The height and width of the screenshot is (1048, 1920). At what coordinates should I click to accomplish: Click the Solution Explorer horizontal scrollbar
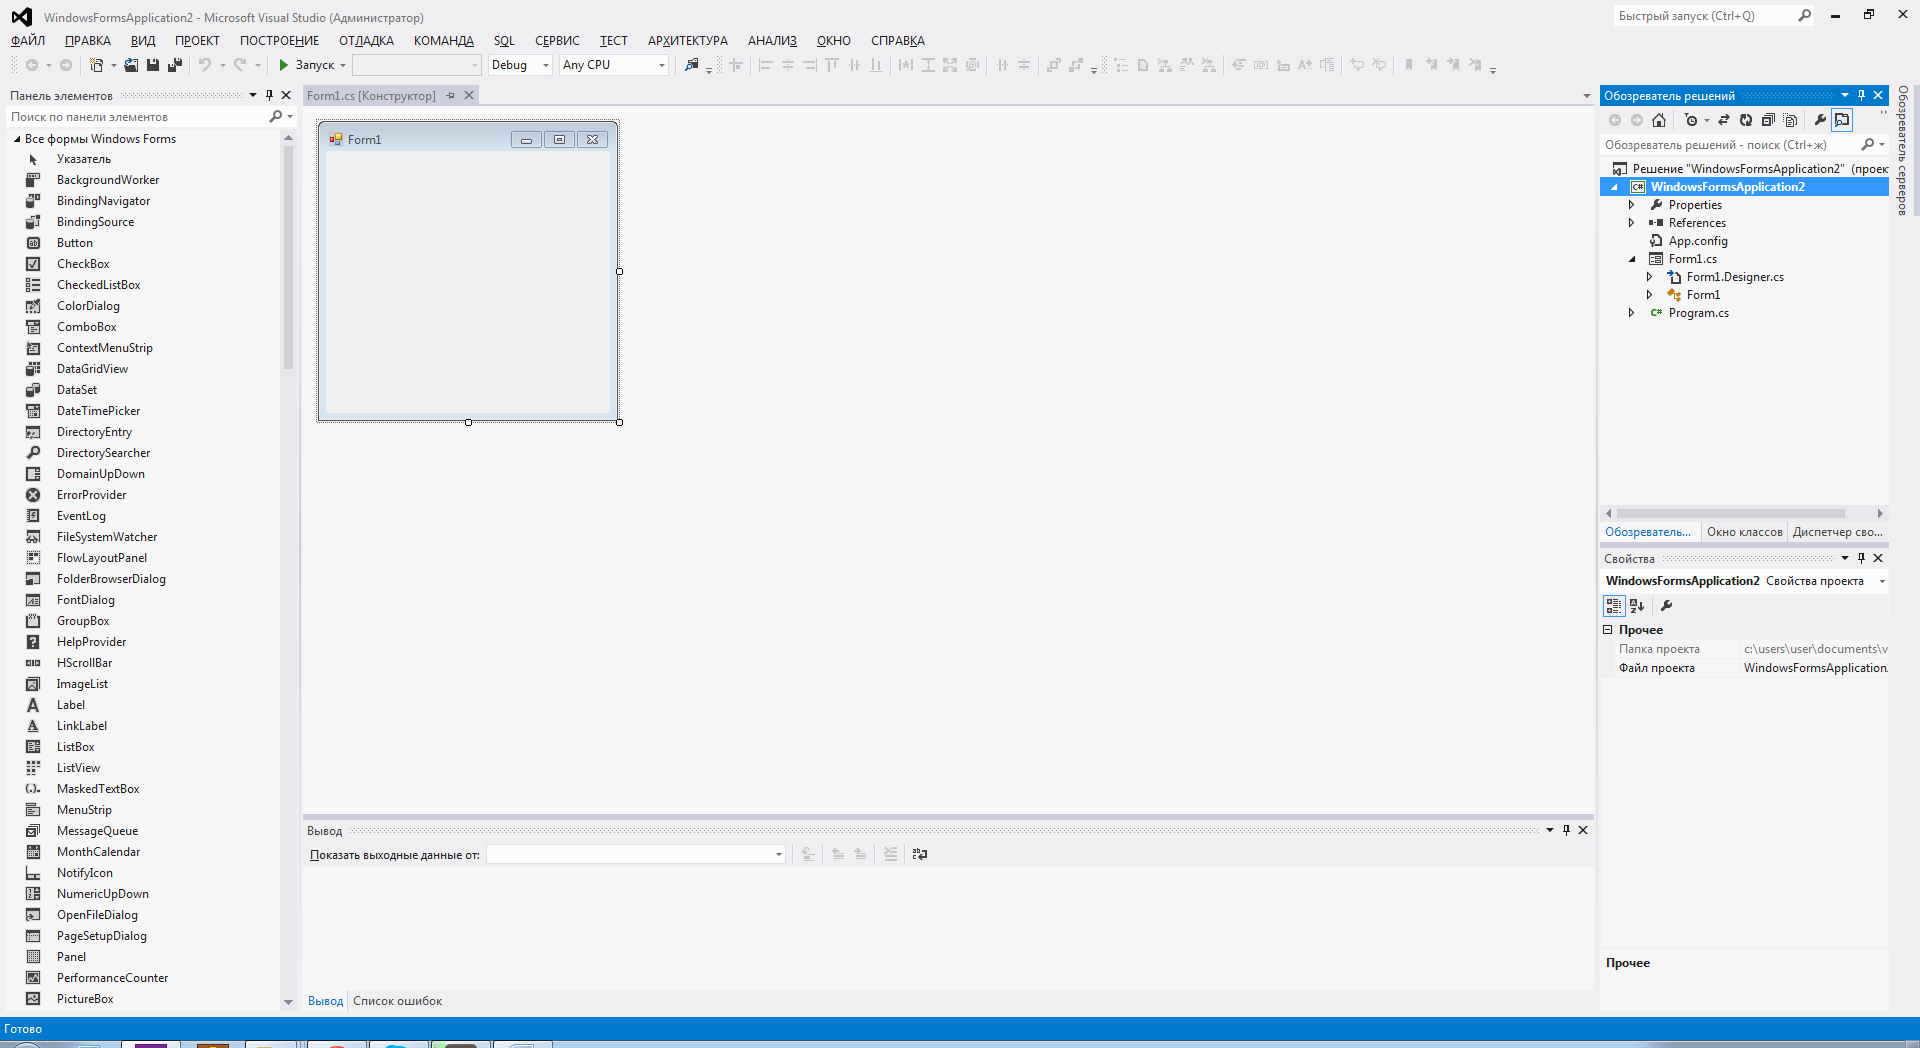point(1730,513)
